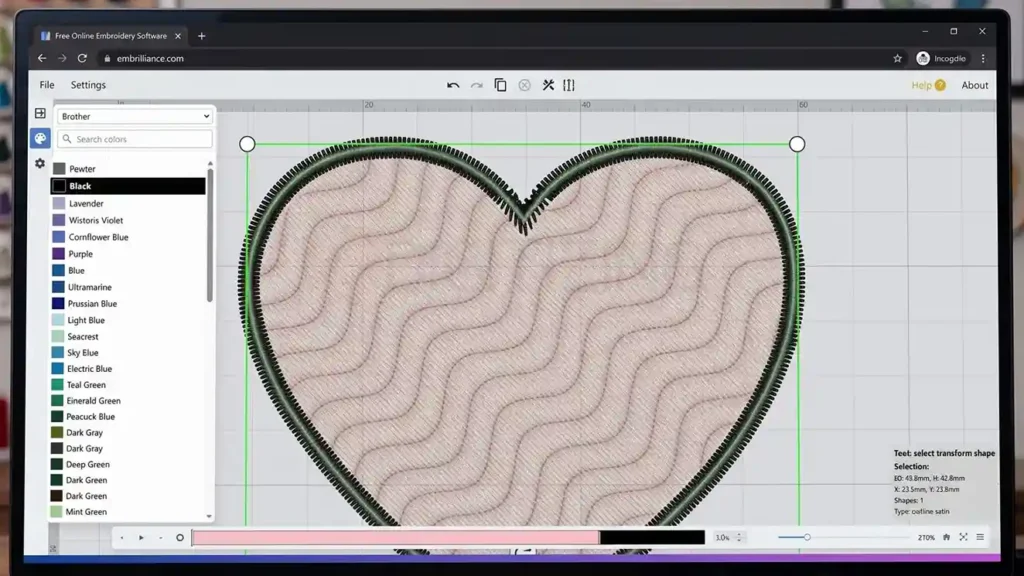Click the black segment of stitch timeline
This screenshot has height=576, width=1024.
pos(652,537)
